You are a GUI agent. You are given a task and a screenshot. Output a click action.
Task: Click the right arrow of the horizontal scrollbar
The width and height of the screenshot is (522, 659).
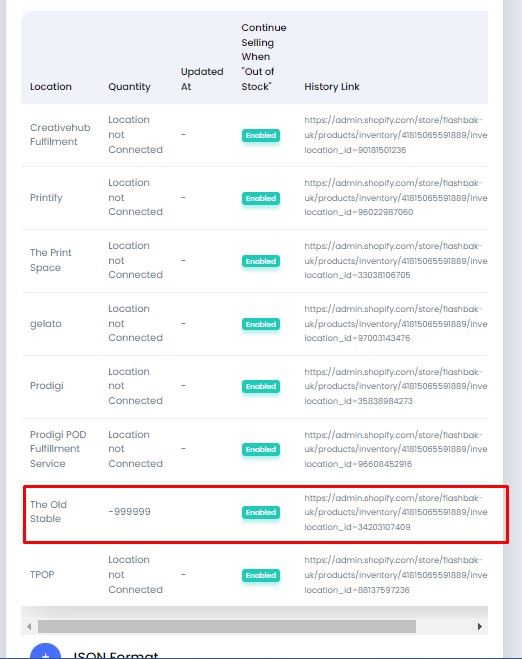[x=480, y=627]
